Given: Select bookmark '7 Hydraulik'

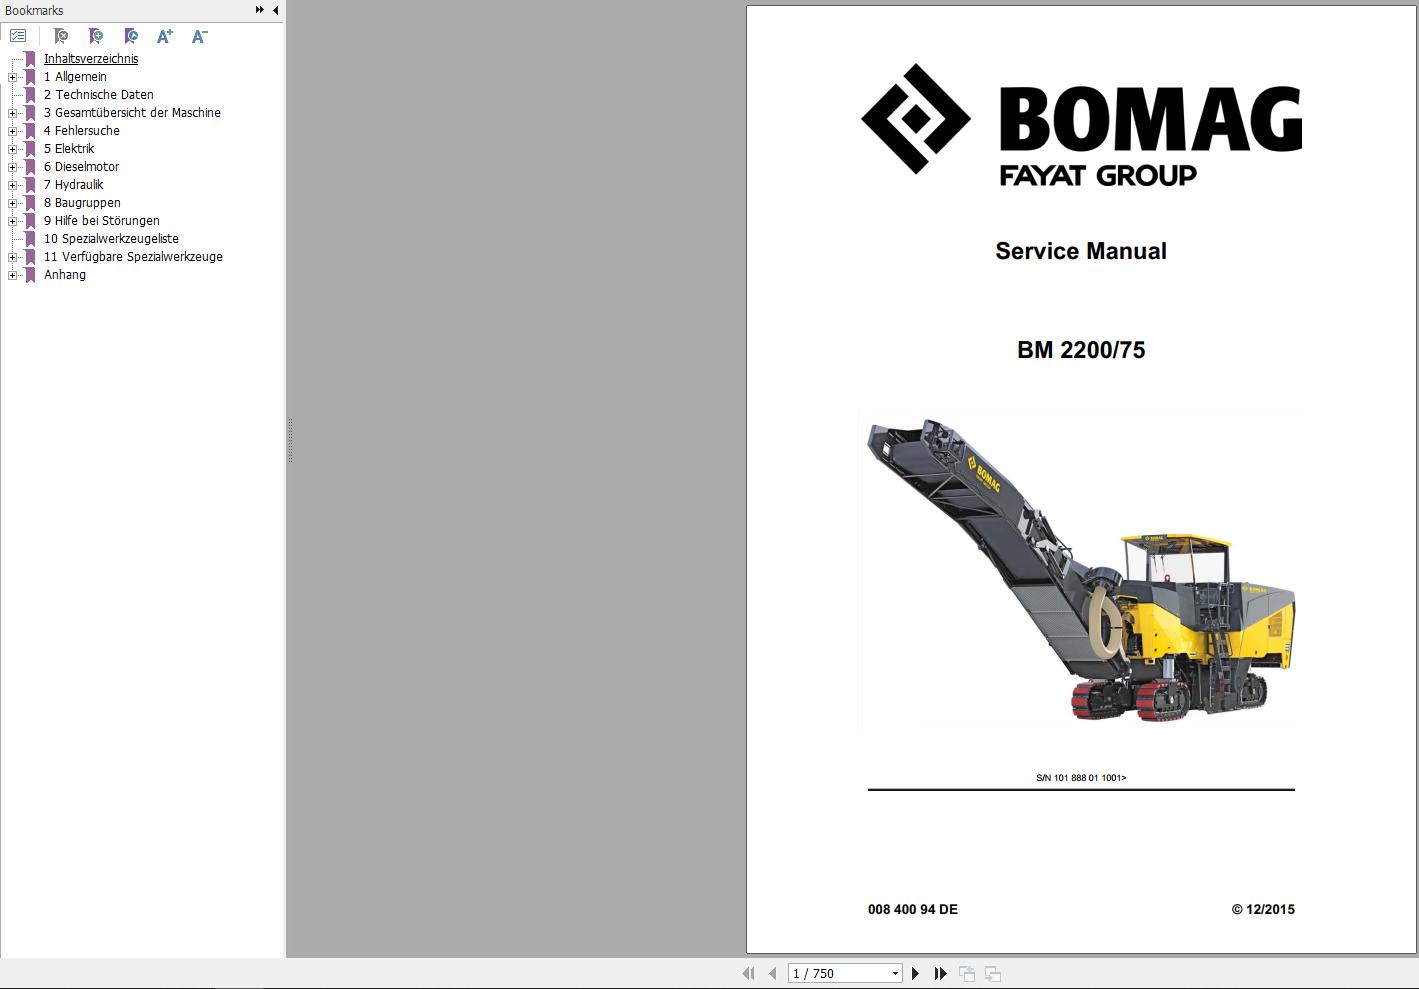Looking at the screenshot, I should 73,185.
